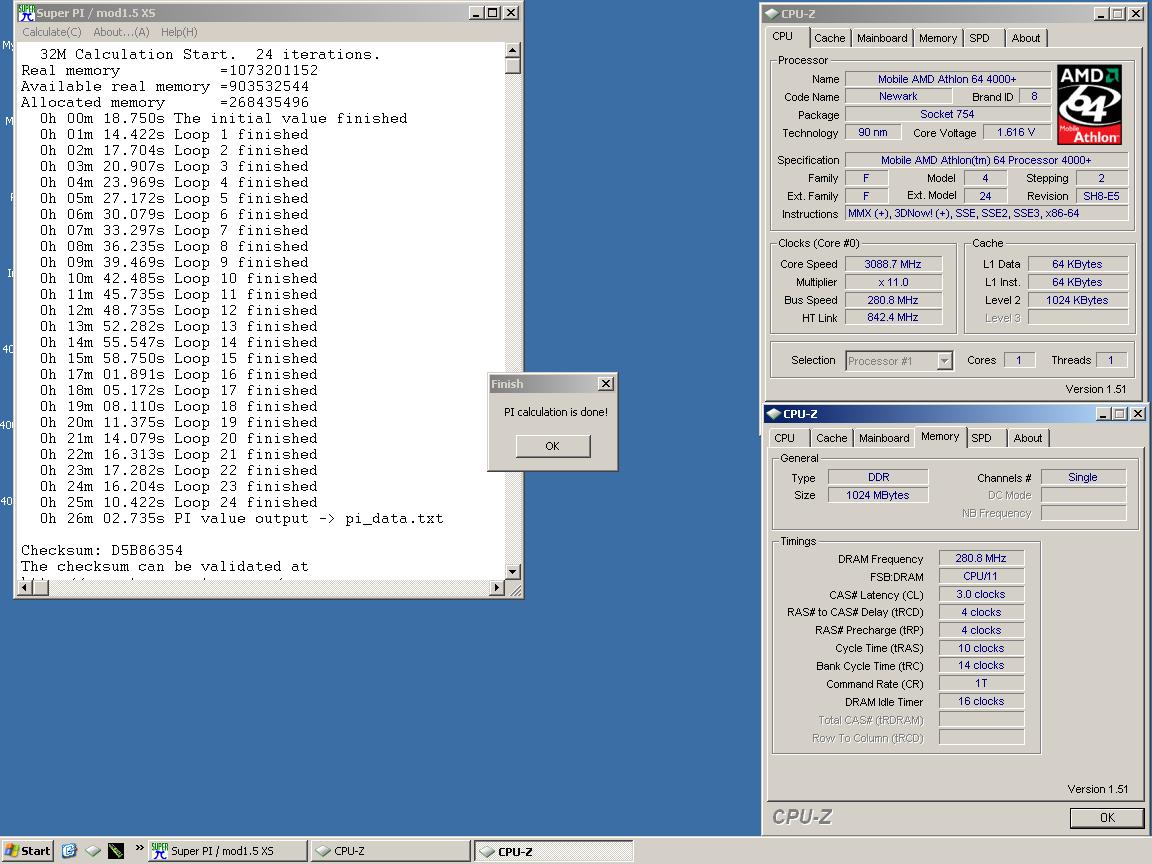The width and height of the screenshot is (1152, 864).
Task: Open About tab in upper CPU-Z
Action: pyautogui.click(x=1026, y=38)
